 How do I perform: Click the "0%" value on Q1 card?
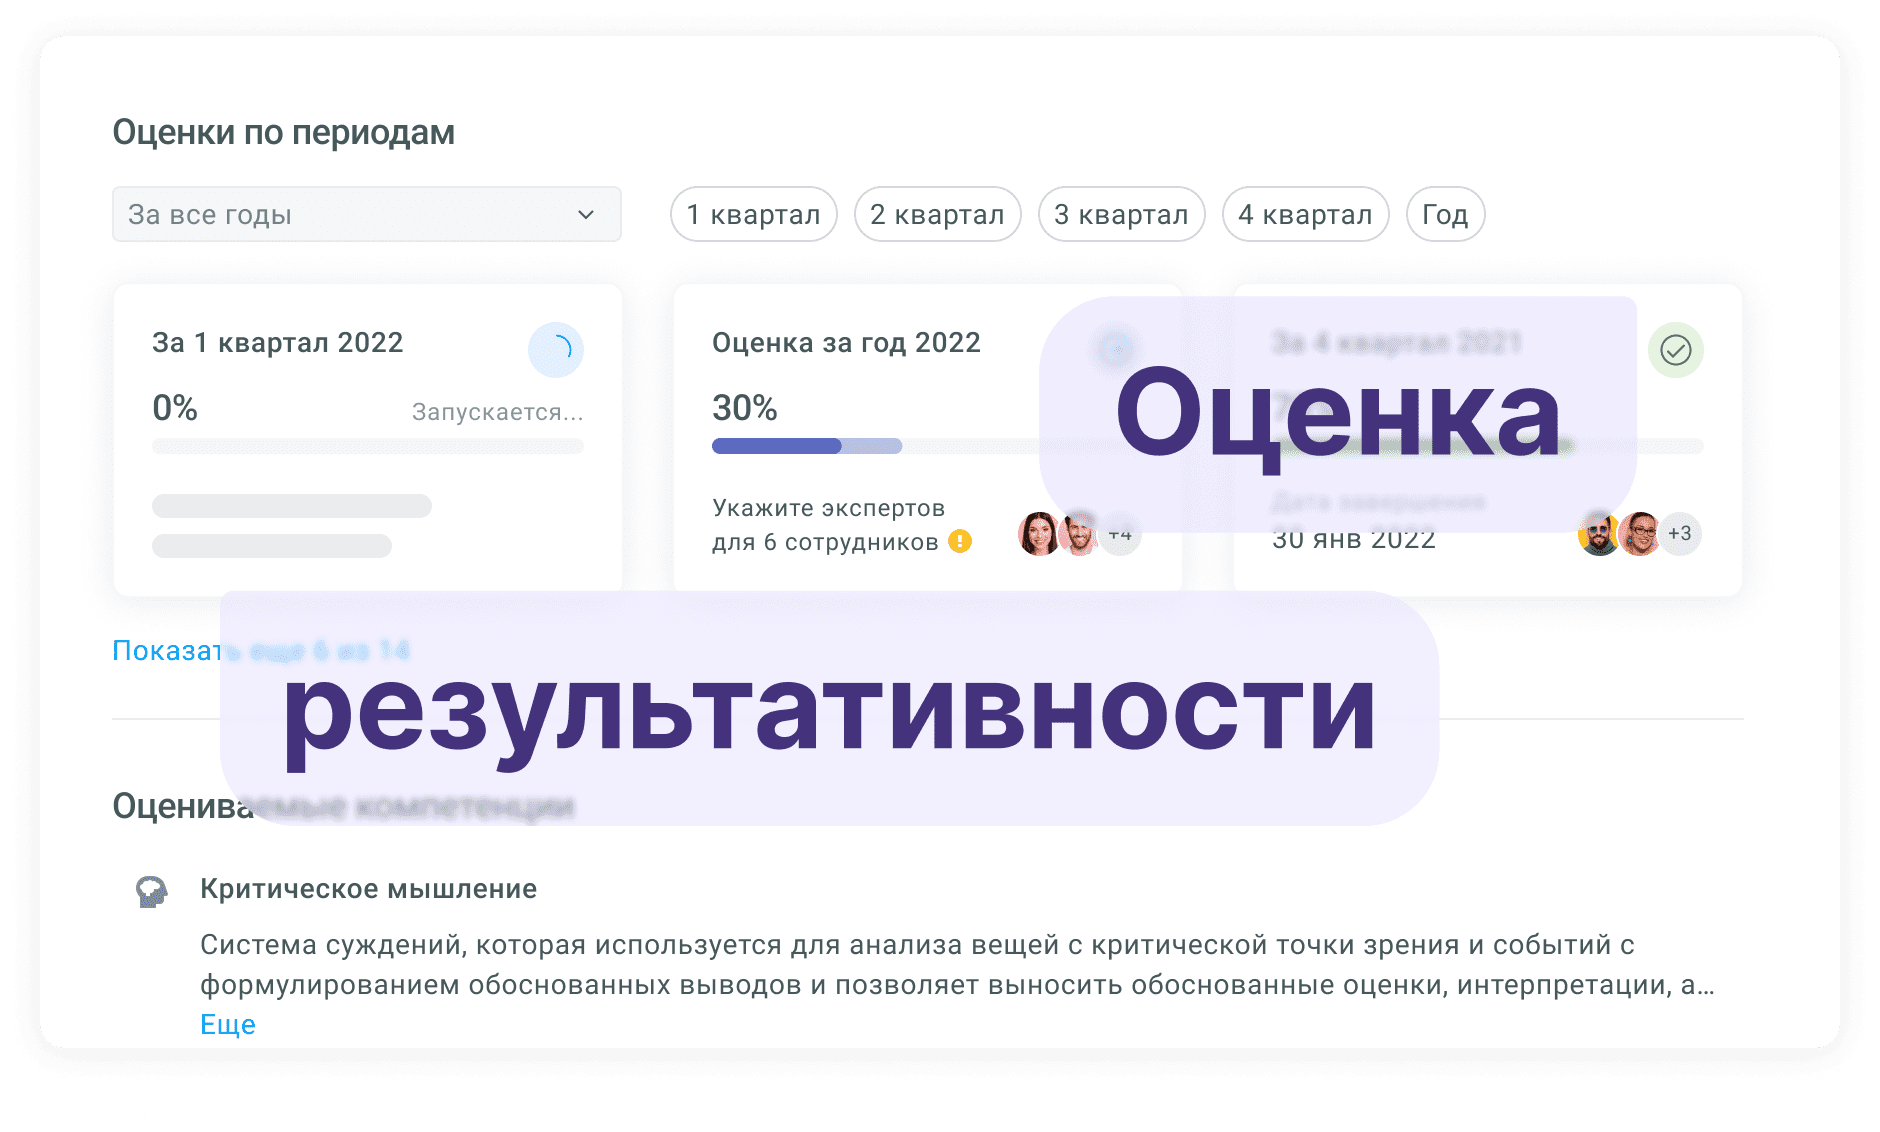tap(174, 408)
